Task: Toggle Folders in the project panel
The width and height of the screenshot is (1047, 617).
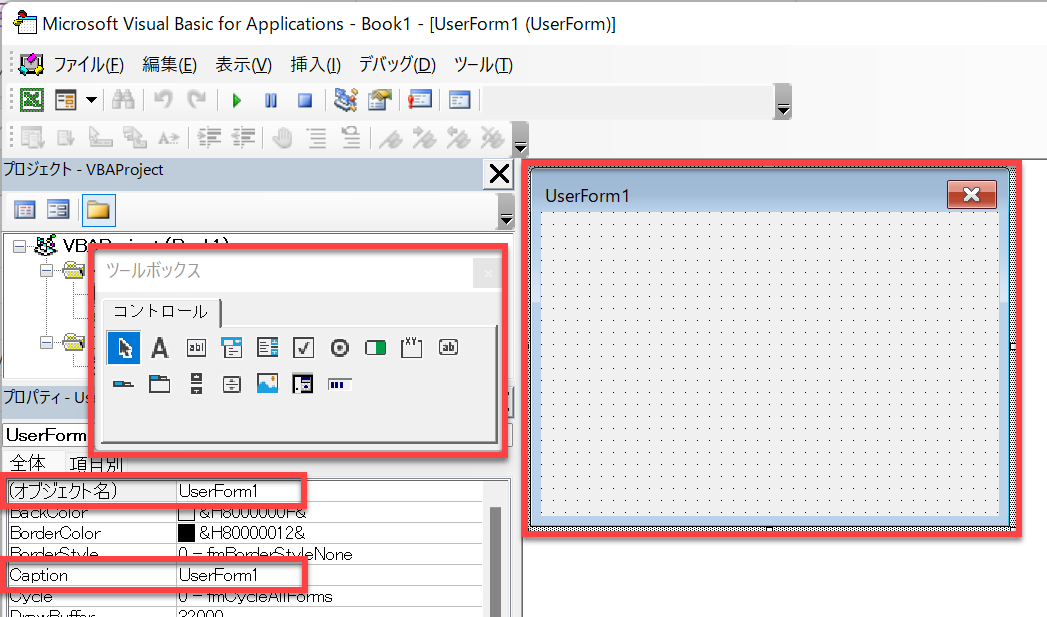Action: (x=98, y=210)
